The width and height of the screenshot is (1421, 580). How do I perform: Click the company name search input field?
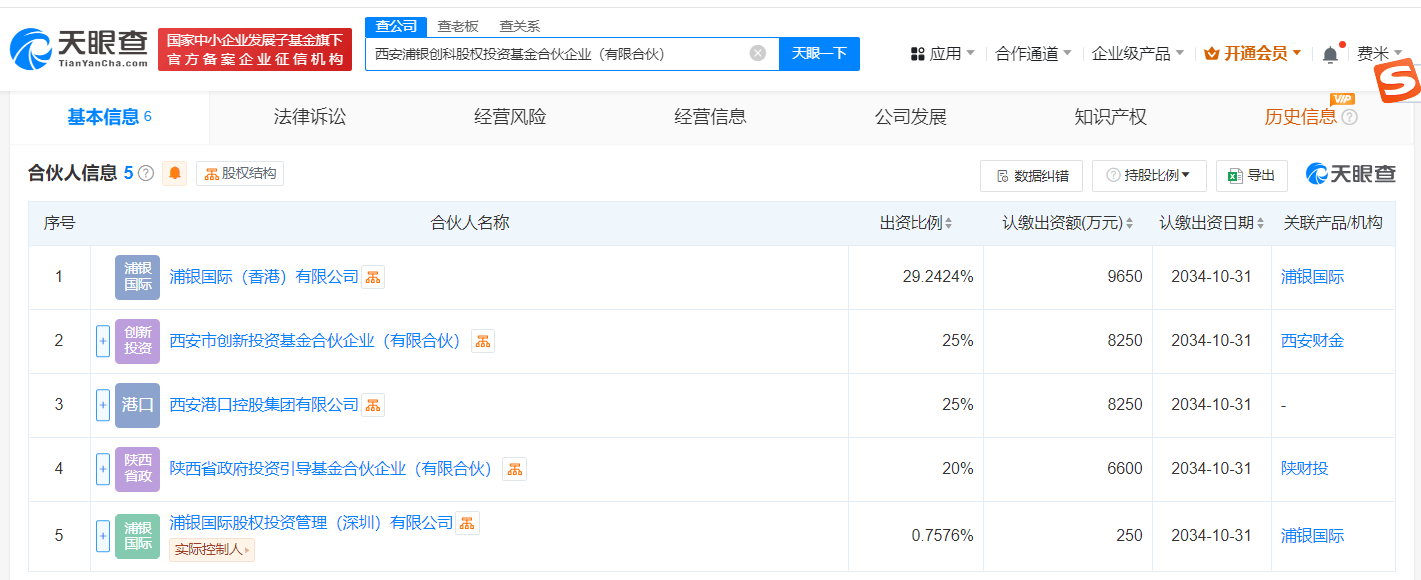click(555, 54)
